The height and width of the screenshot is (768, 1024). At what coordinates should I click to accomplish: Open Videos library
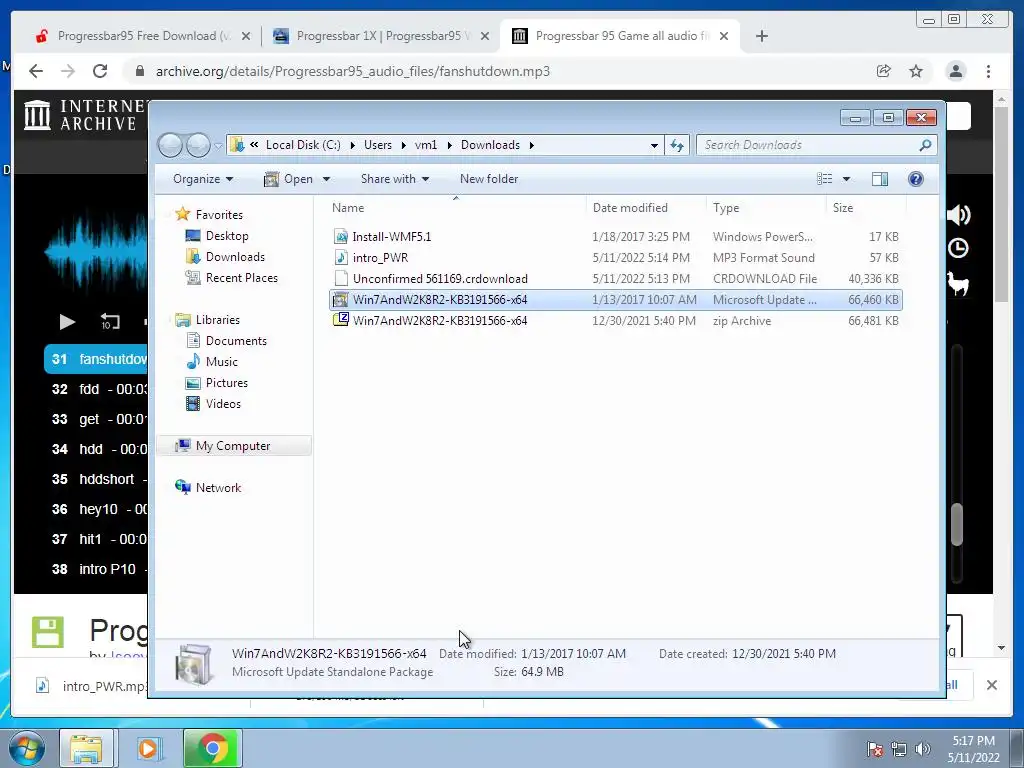223,404
